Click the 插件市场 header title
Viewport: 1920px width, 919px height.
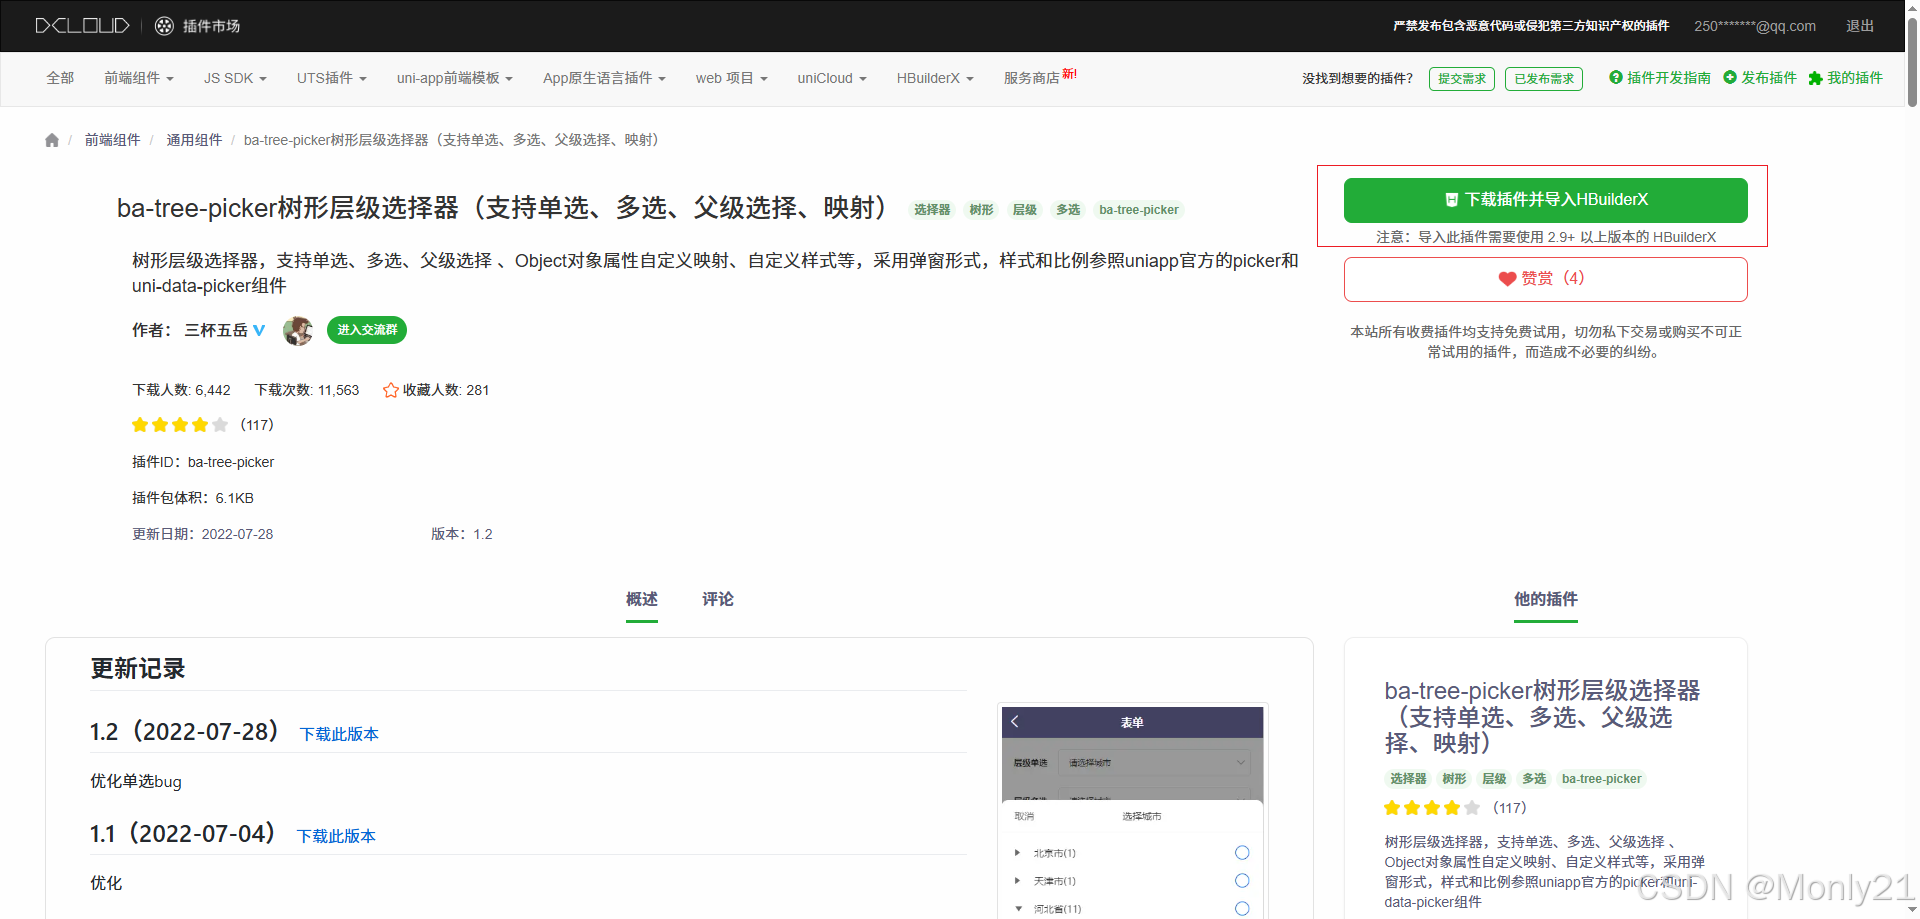pyautogui.click(x=211, y=26)
